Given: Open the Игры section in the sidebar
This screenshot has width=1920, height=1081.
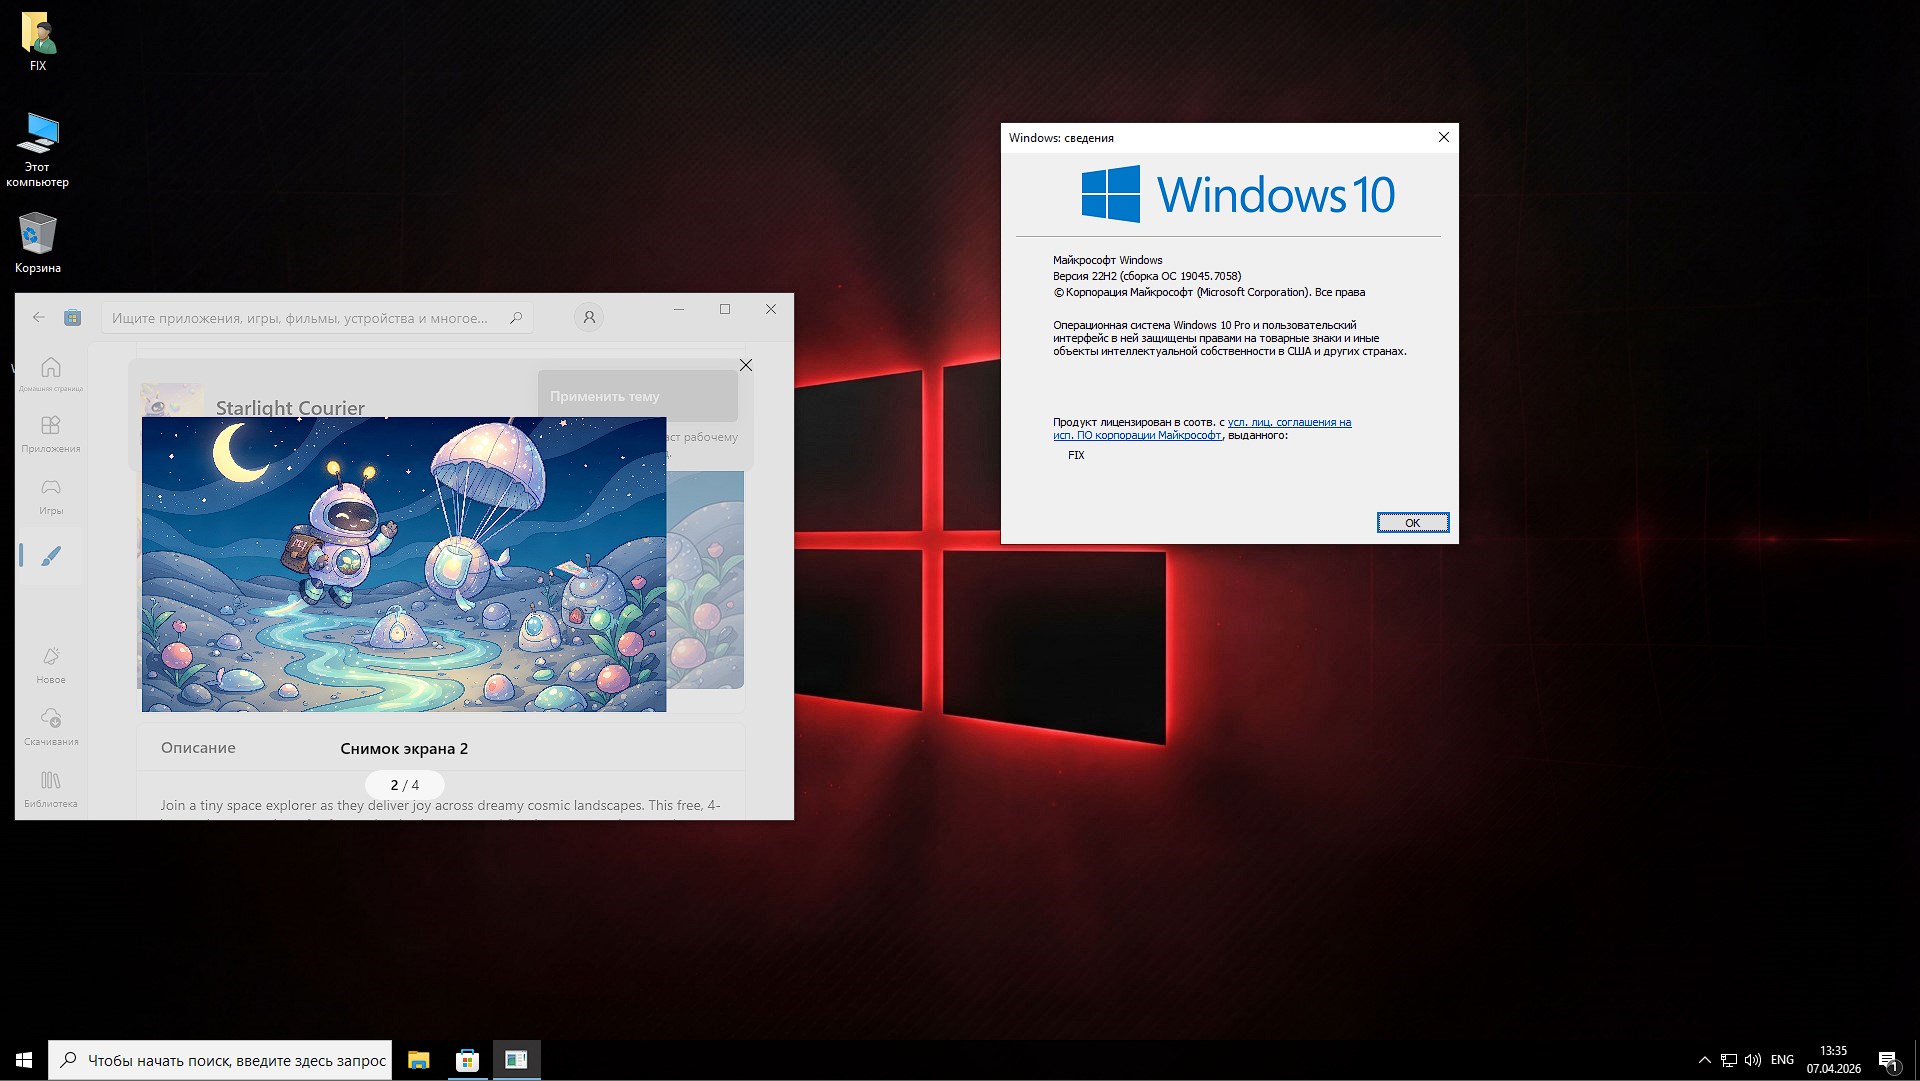Looking at the screenshot, I should (x=50, y=494).
